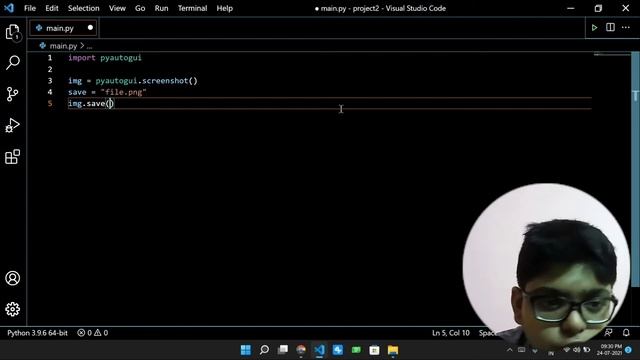
Task: Click the breadcrumb ellipsis after main.py
Action: point(89,47)
